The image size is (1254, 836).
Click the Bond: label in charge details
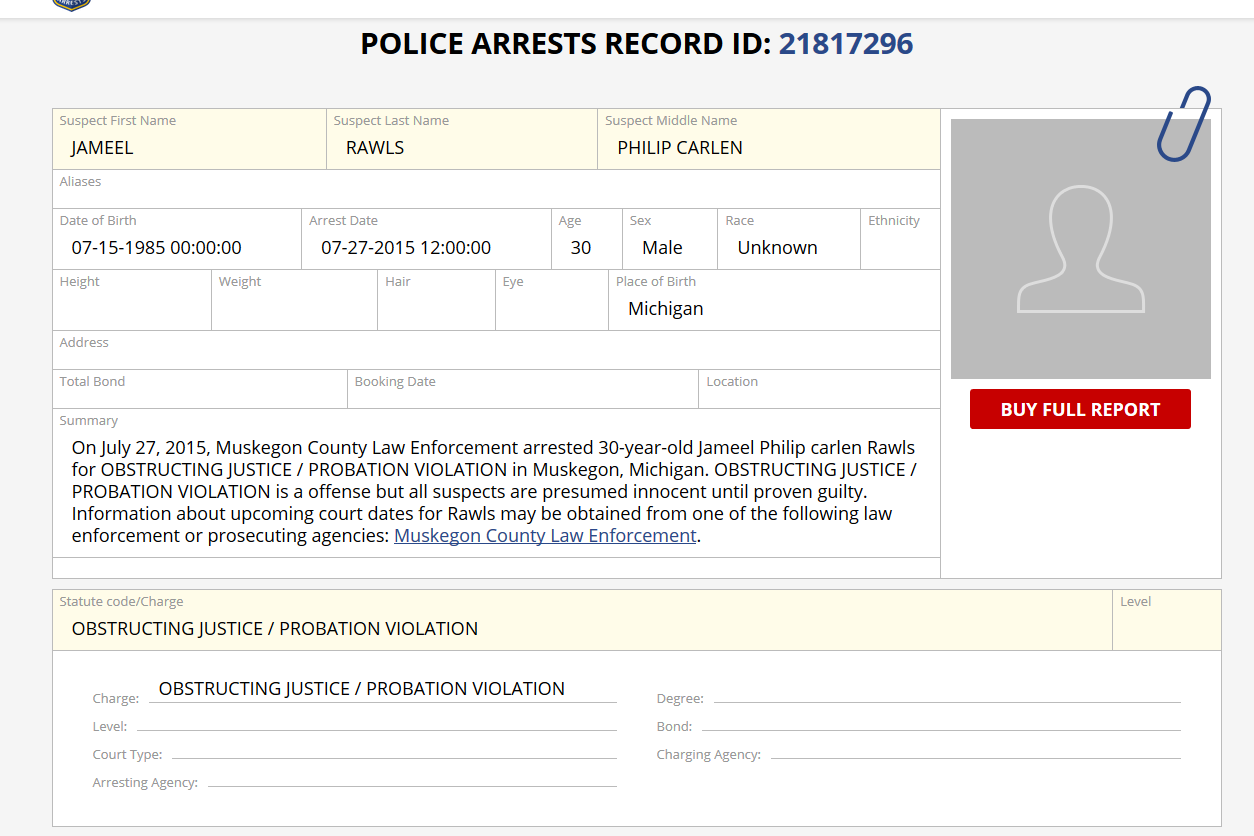click(674, 726)
